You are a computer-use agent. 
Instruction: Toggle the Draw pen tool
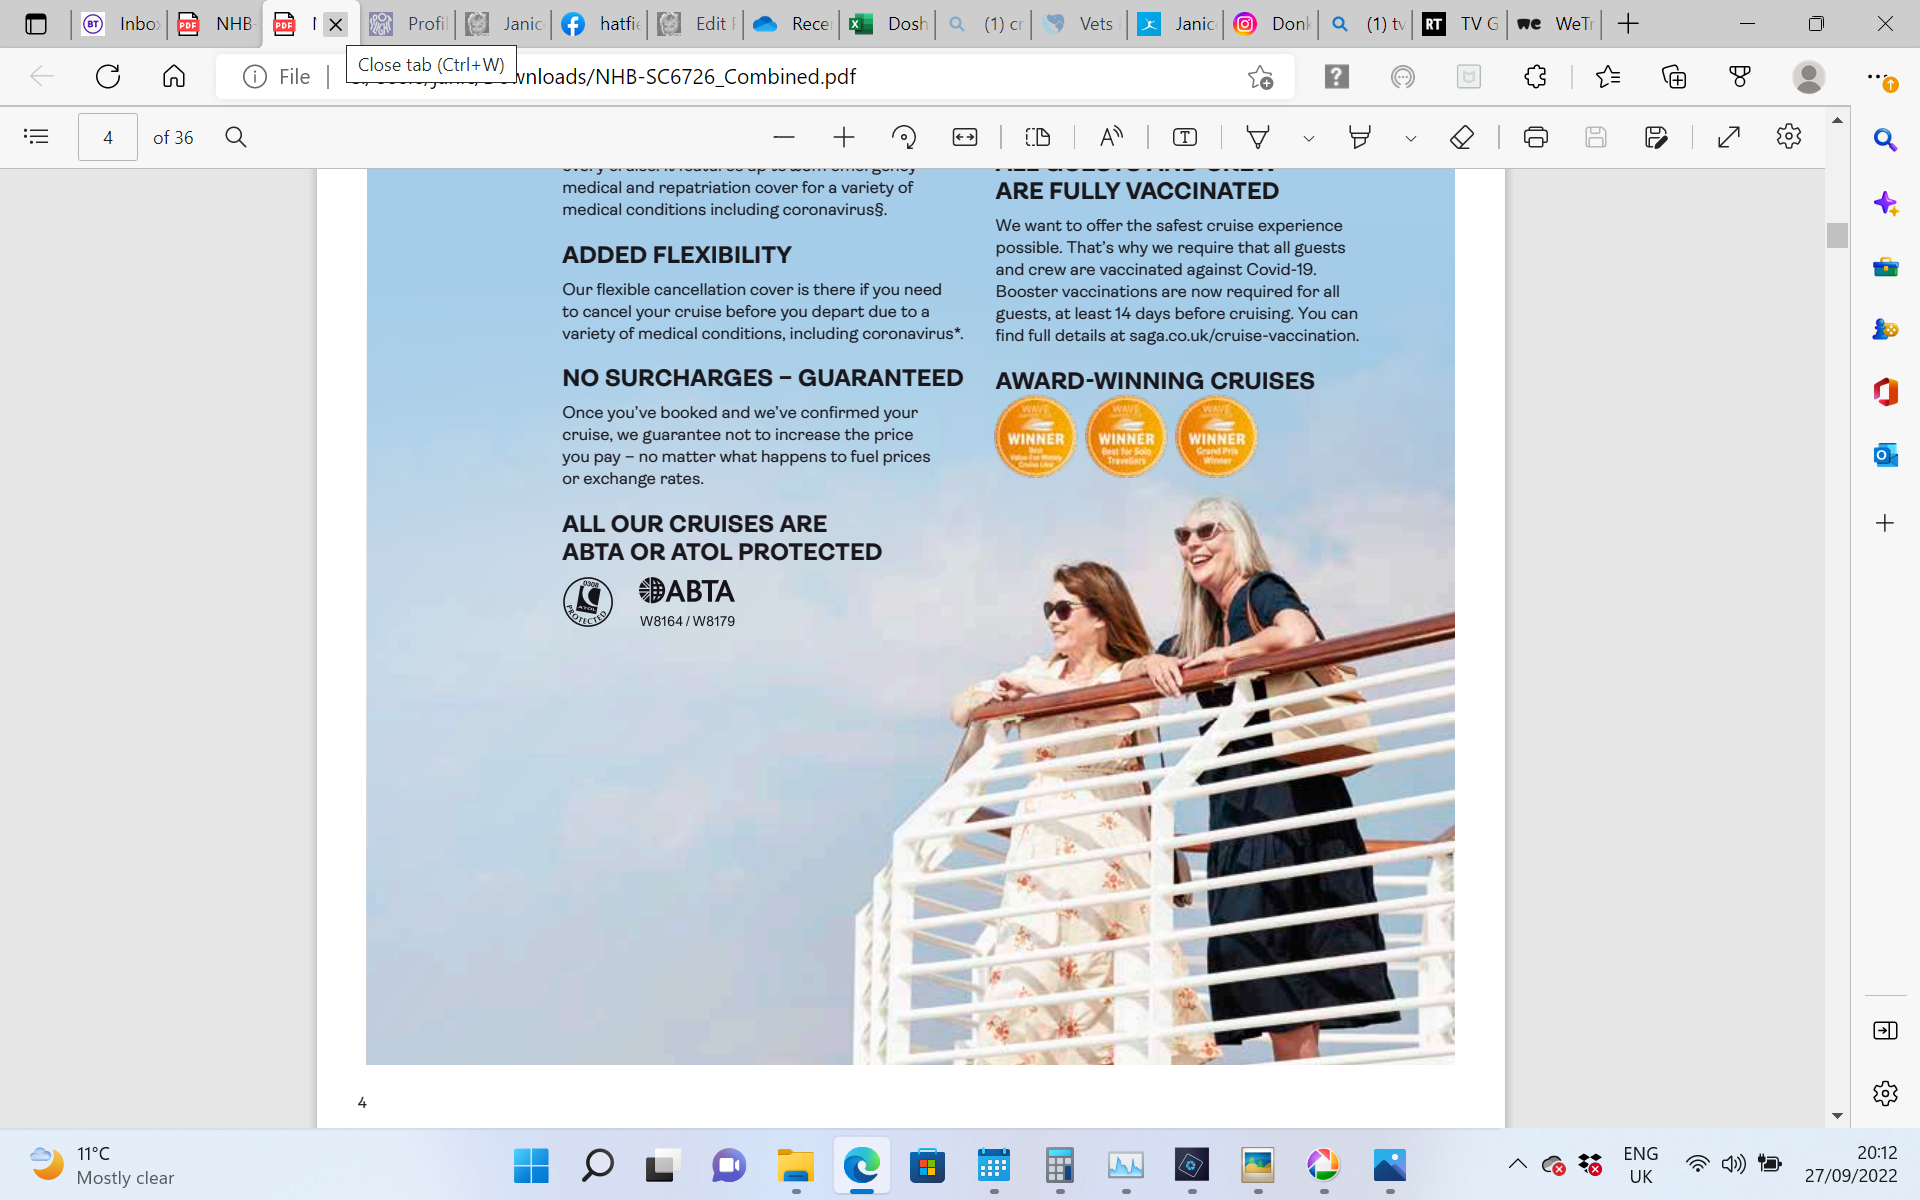click(x=1258, y=137)
